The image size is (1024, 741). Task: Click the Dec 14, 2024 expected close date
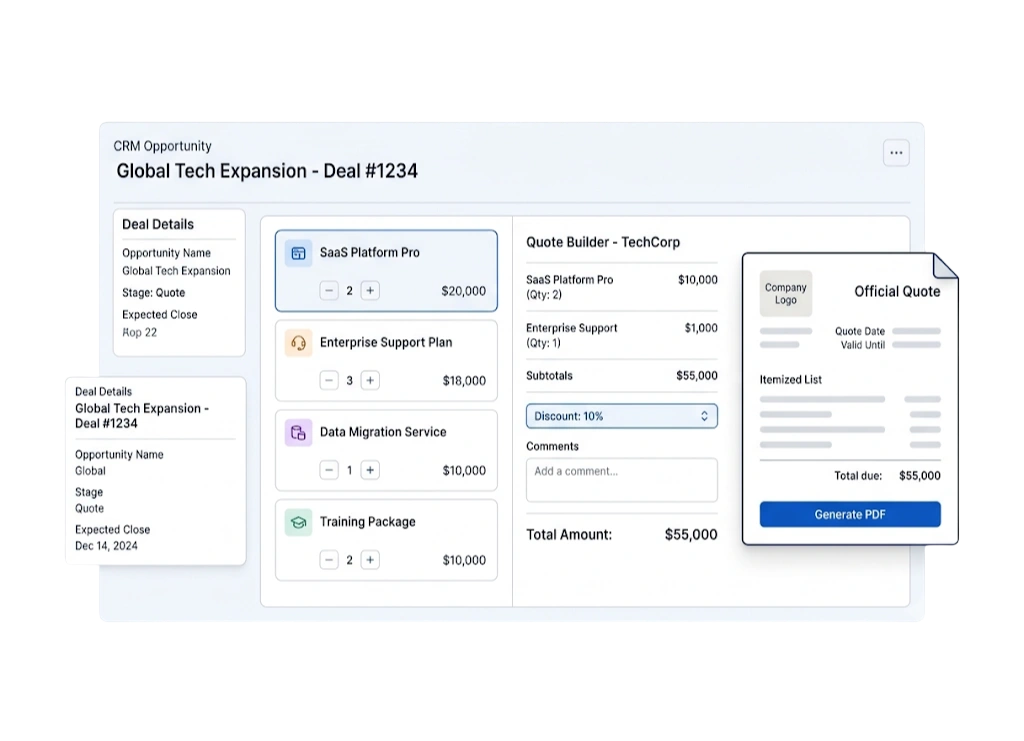(x=106, y=546)
